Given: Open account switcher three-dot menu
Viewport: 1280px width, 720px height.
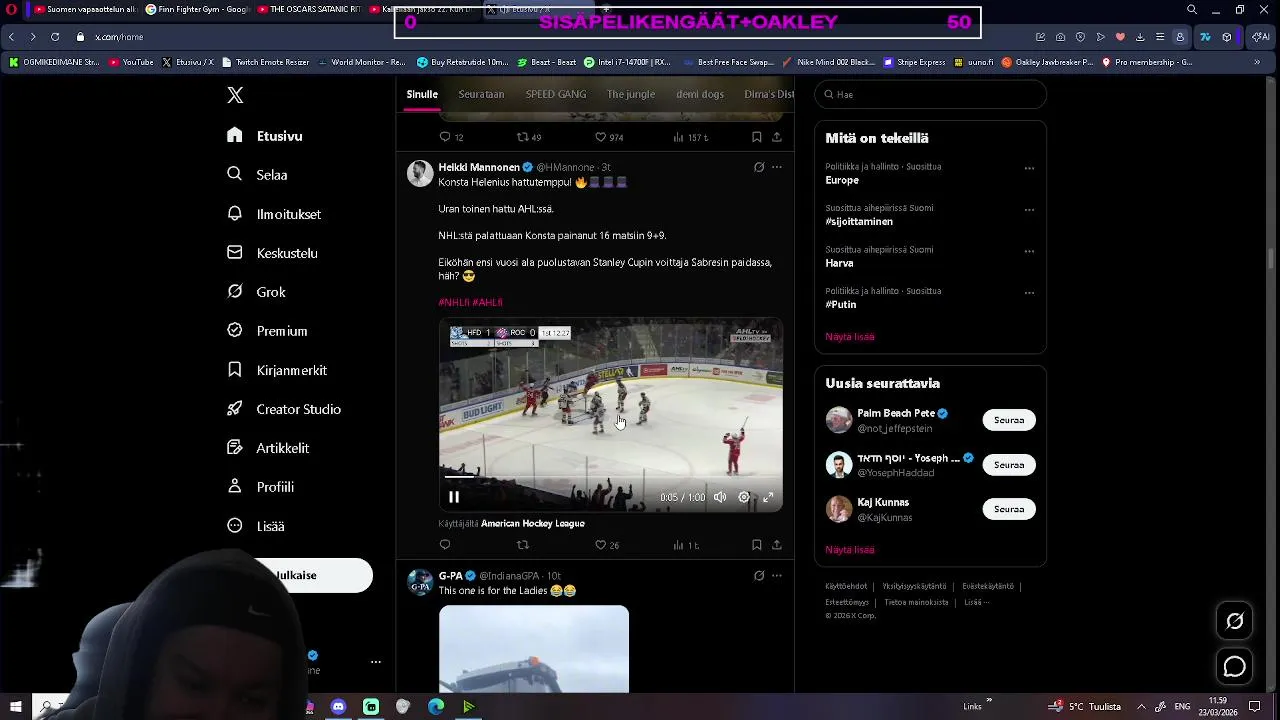Looking at the screenshot, I should [x=376, y=662].
